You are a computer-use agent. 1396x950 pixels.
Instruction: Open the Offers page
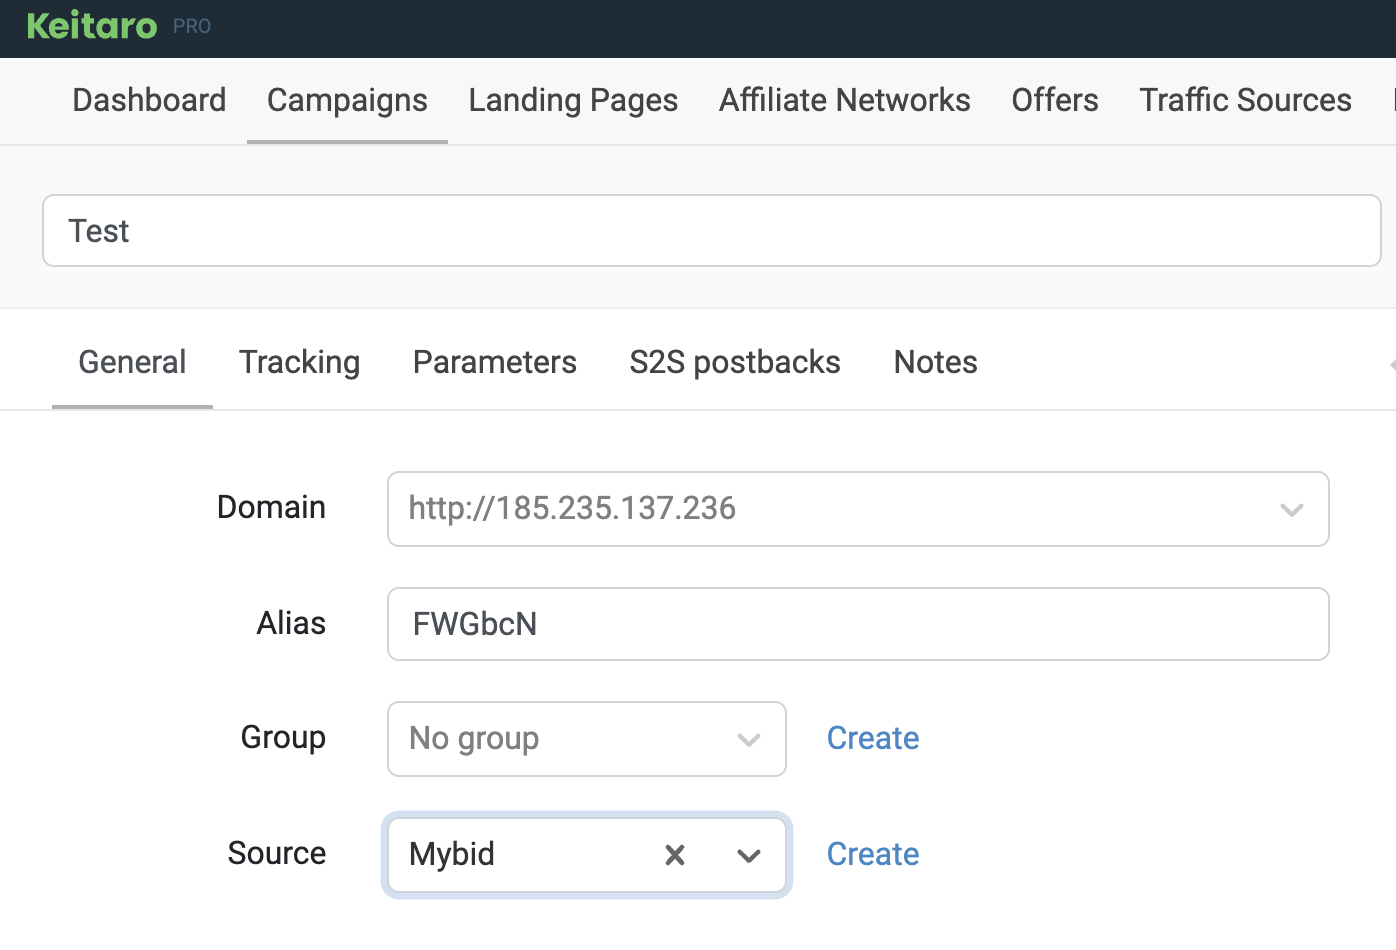tap(1054, 100)
